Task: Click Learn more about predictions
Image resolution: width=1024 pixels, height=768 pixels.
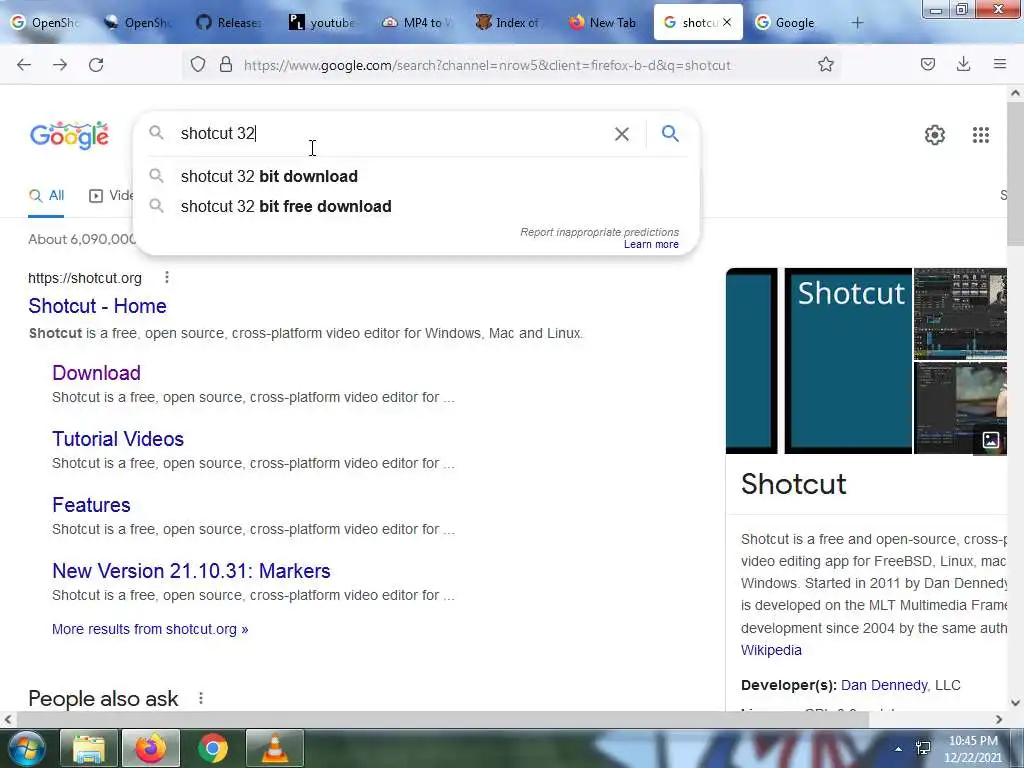Action: (651, 244)
